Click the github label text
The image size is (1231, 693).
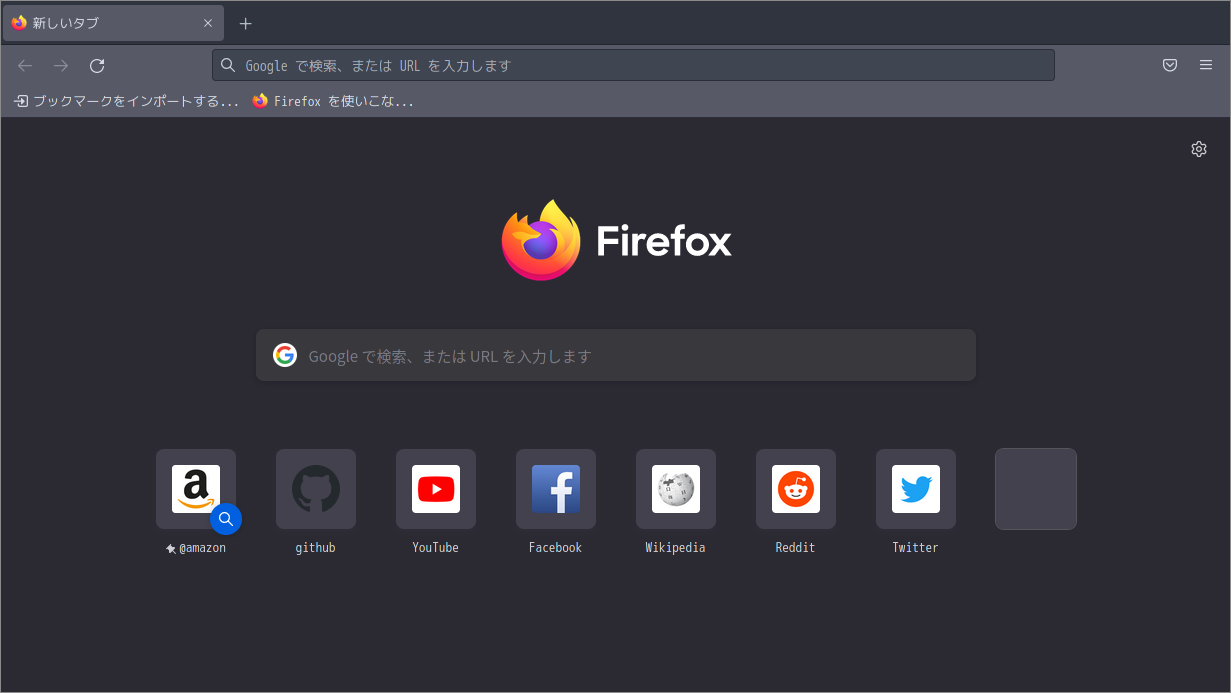[316, 548]
